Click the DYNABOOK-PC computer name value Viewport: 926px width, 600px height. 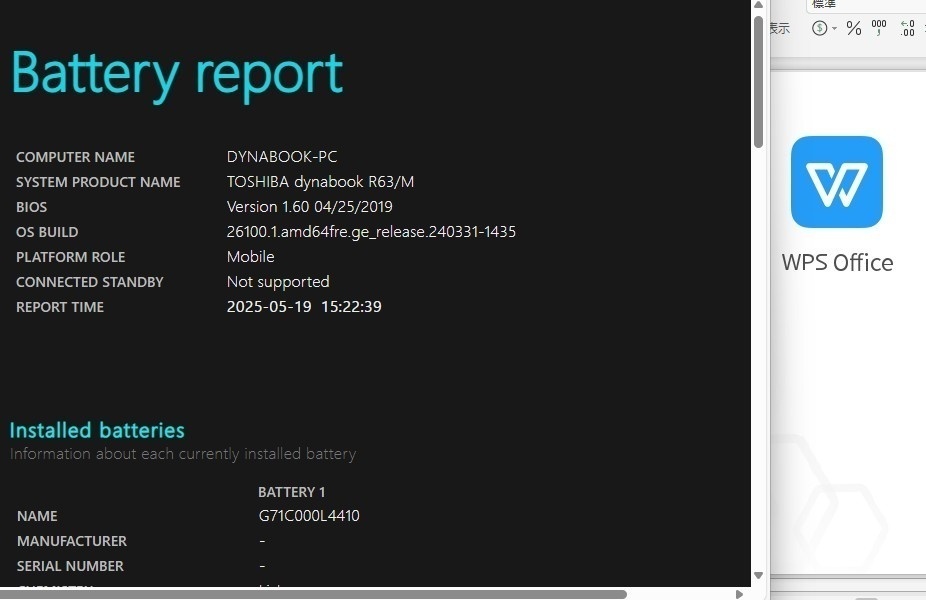[282, 156]
